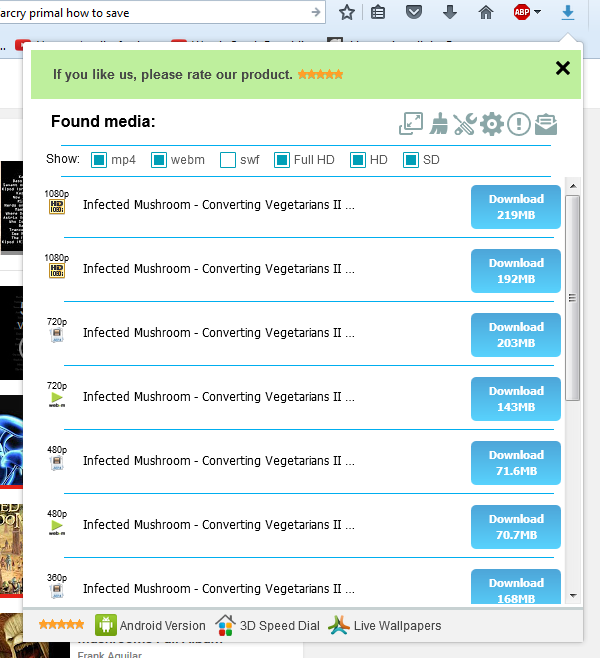Uncheck the webm format checkbox
Image resolution: width=600 pixels, height=658 pixels.
tap(159, 160)
